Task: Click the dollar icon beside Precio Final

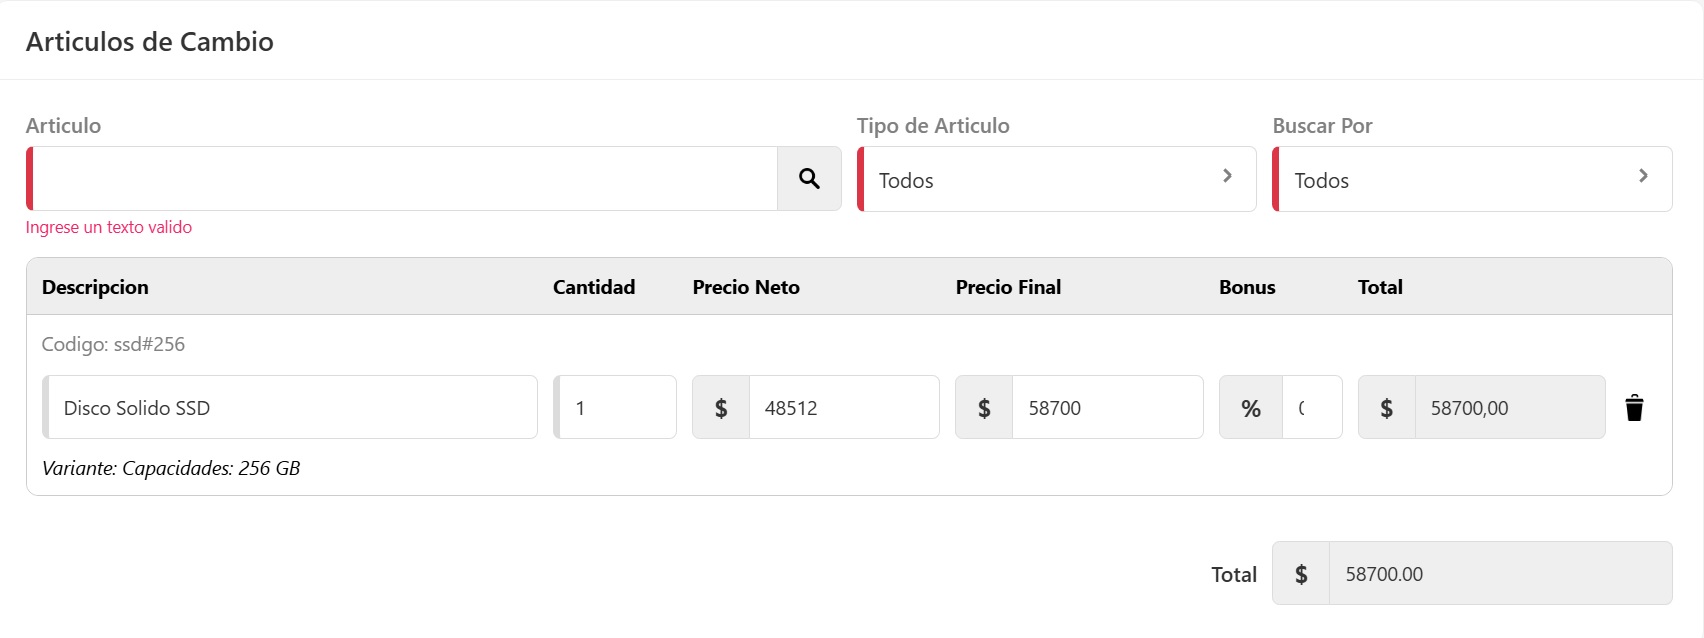Action: 984,408
